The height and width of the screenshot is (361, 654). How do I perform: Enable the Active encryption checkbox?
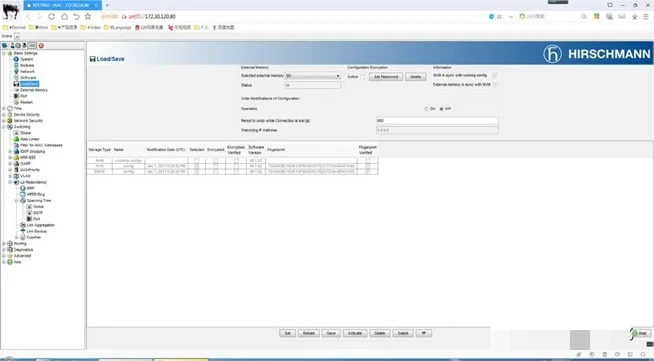point(362,77)
